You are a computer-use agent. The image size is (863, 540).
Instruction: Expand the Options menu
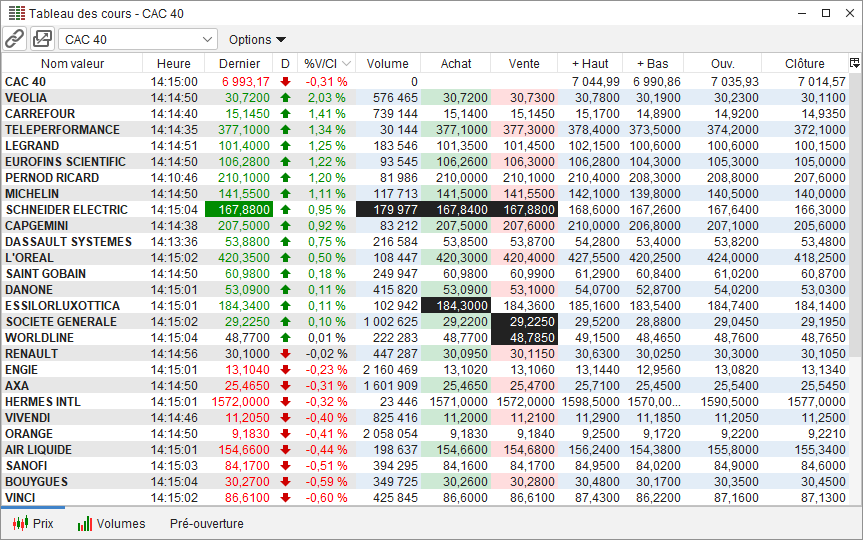(257, 40)
